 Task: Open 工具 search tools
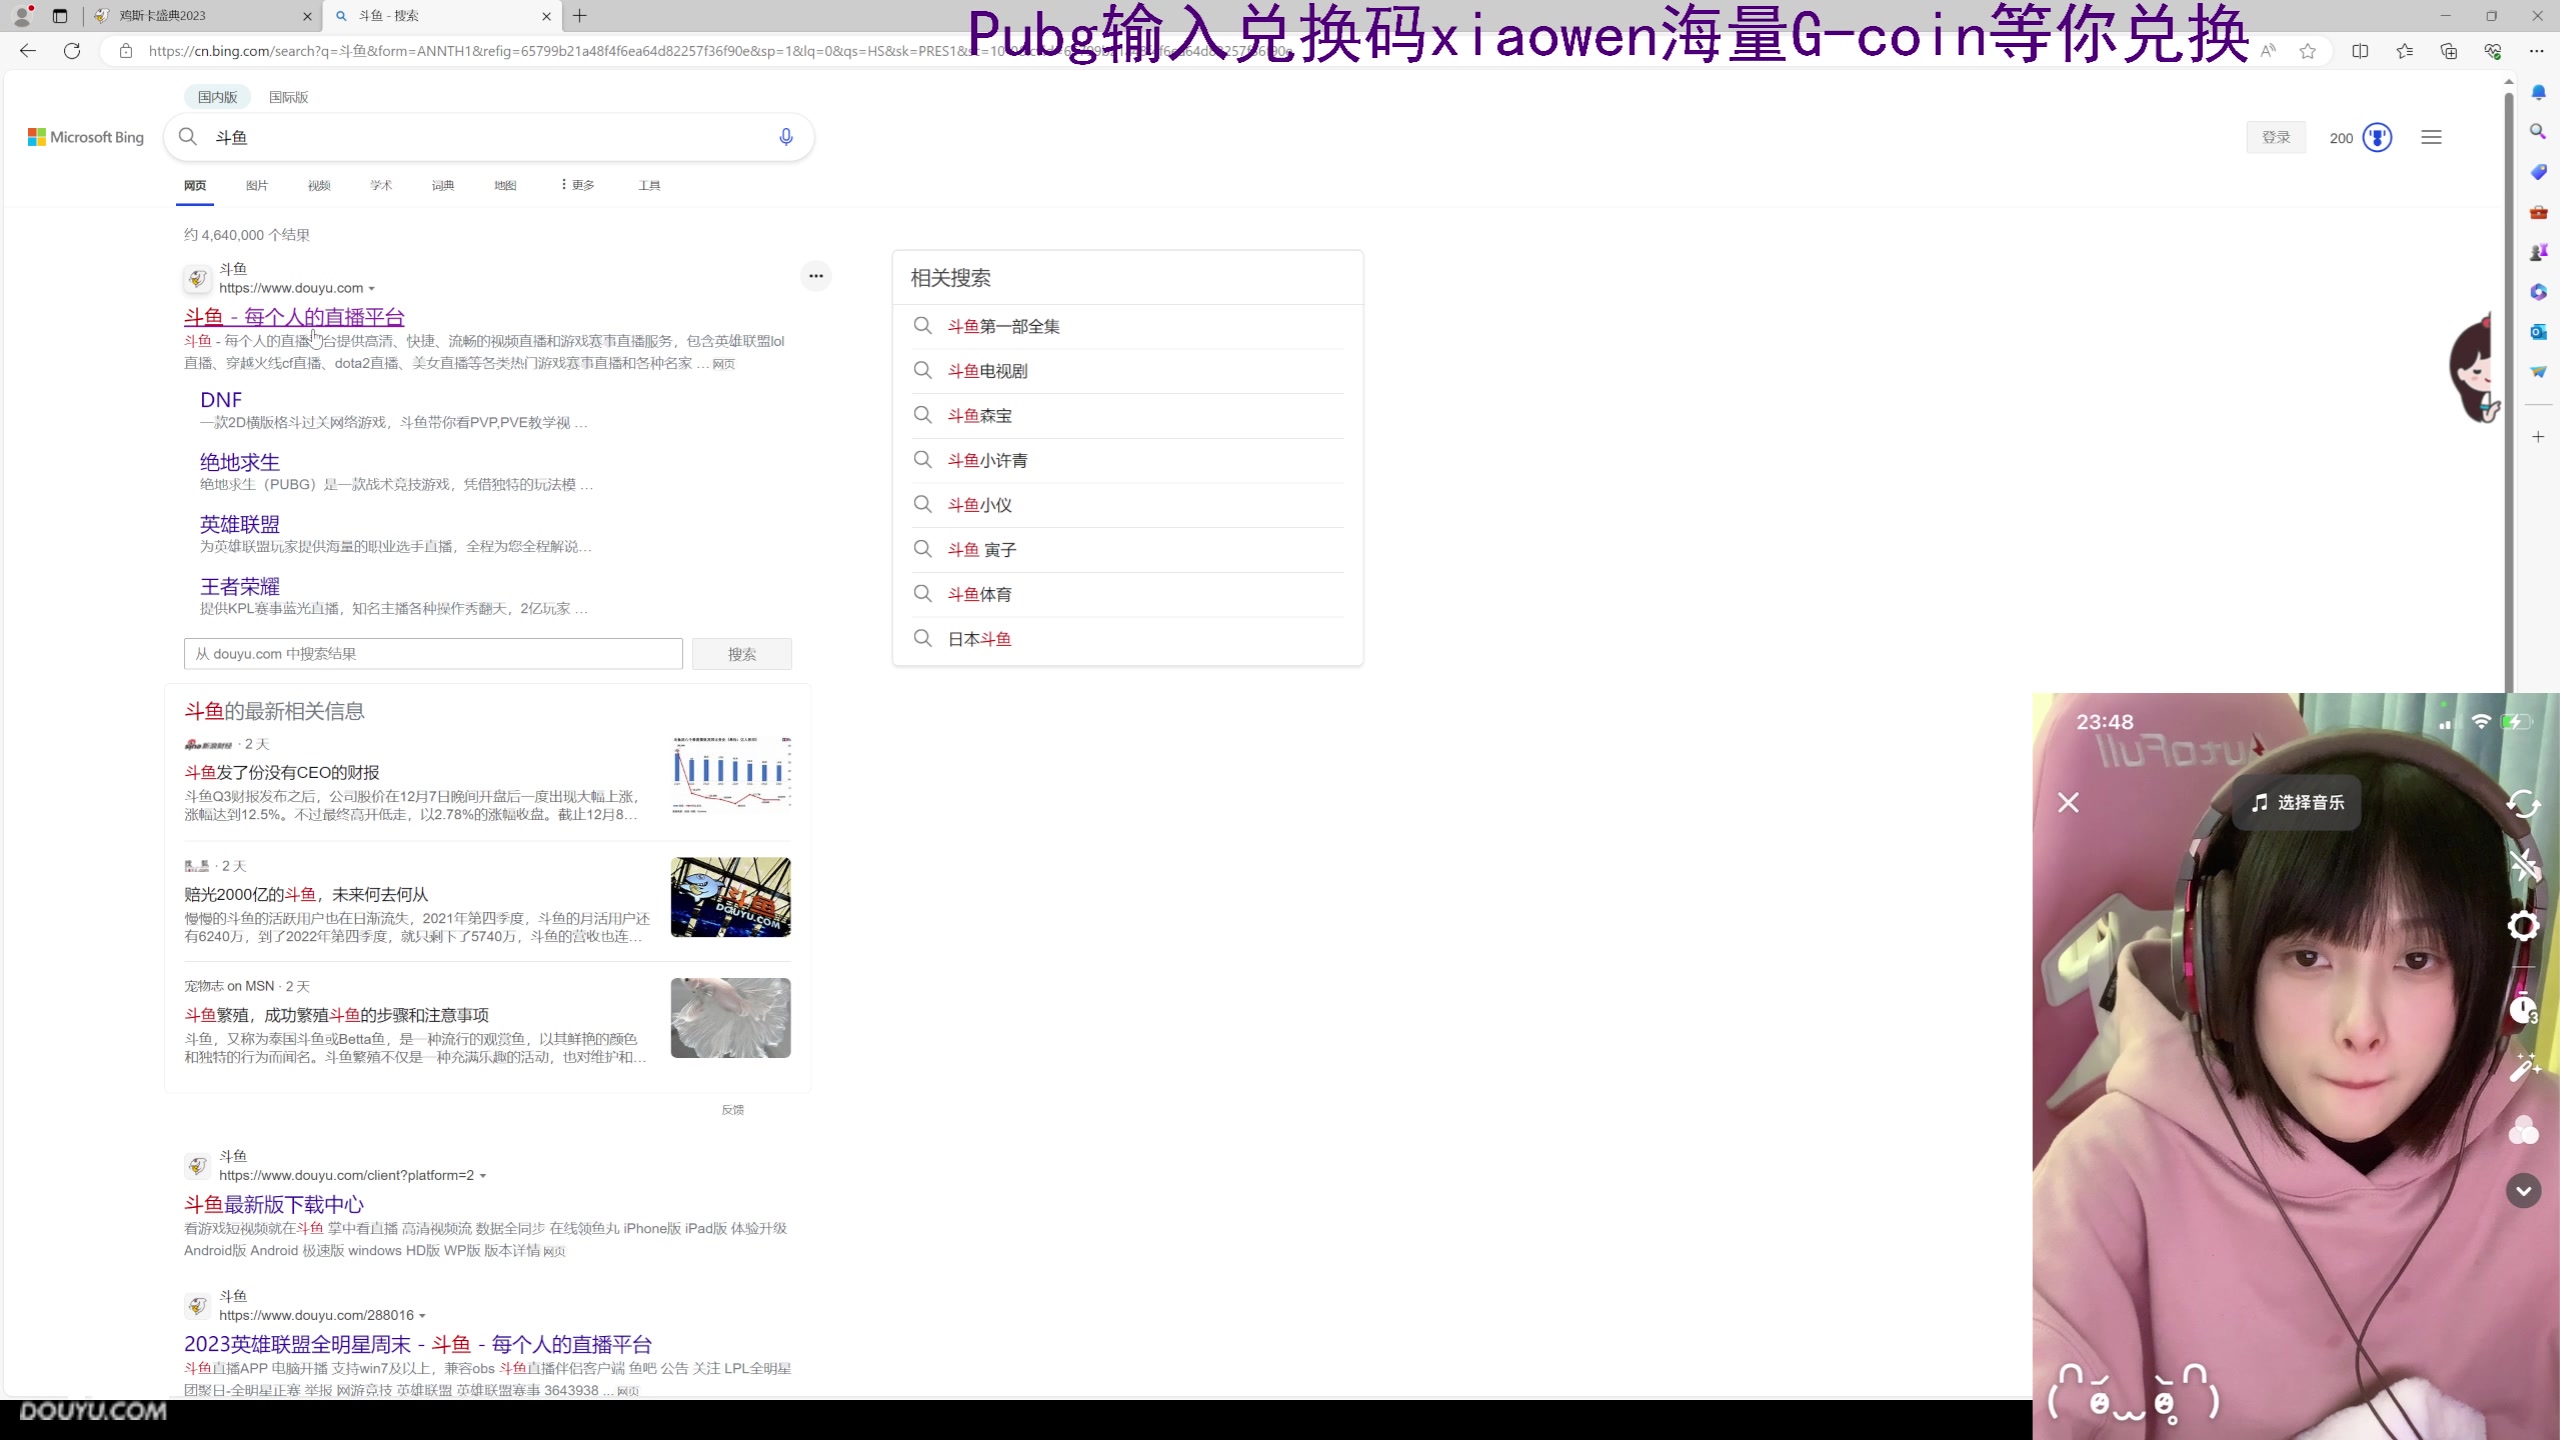[x=649, y=186]
